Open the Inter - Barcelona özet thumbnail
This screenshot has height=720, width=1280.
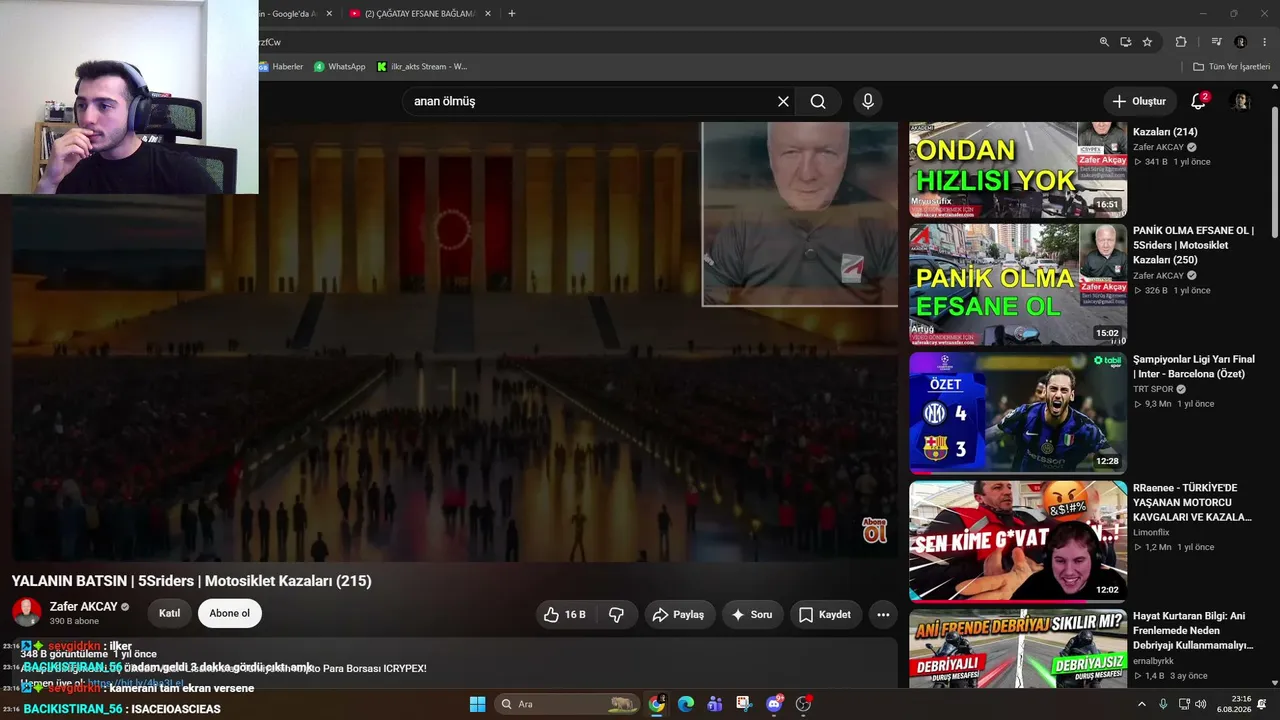point(1018,413)
